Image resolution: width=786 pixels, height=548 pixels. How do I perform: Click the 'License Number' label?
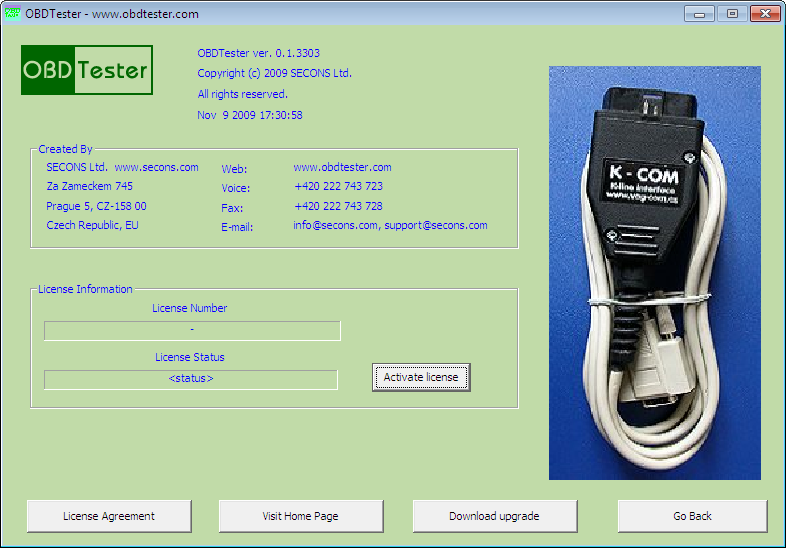coord(189,308)
